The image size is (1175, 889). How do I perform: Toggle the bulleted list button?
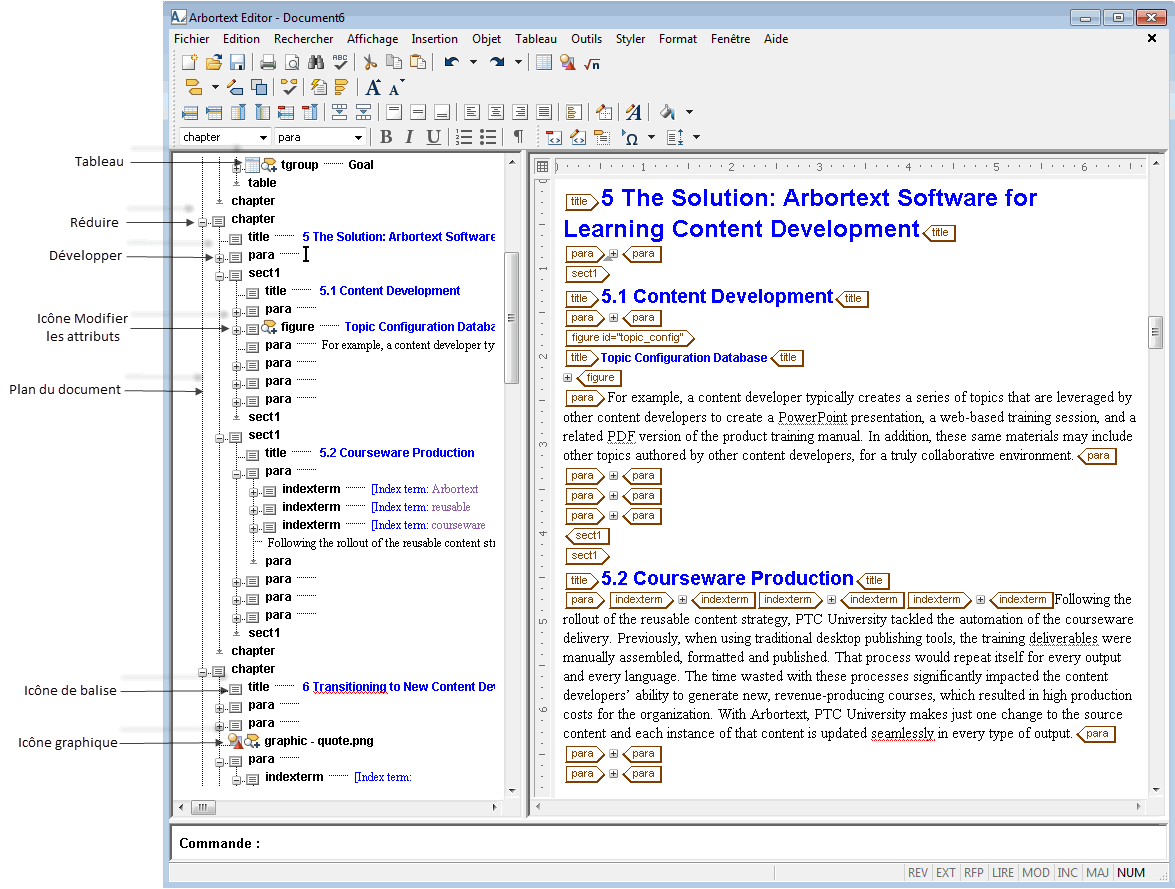pyautogui.click(x=488, y=137)
